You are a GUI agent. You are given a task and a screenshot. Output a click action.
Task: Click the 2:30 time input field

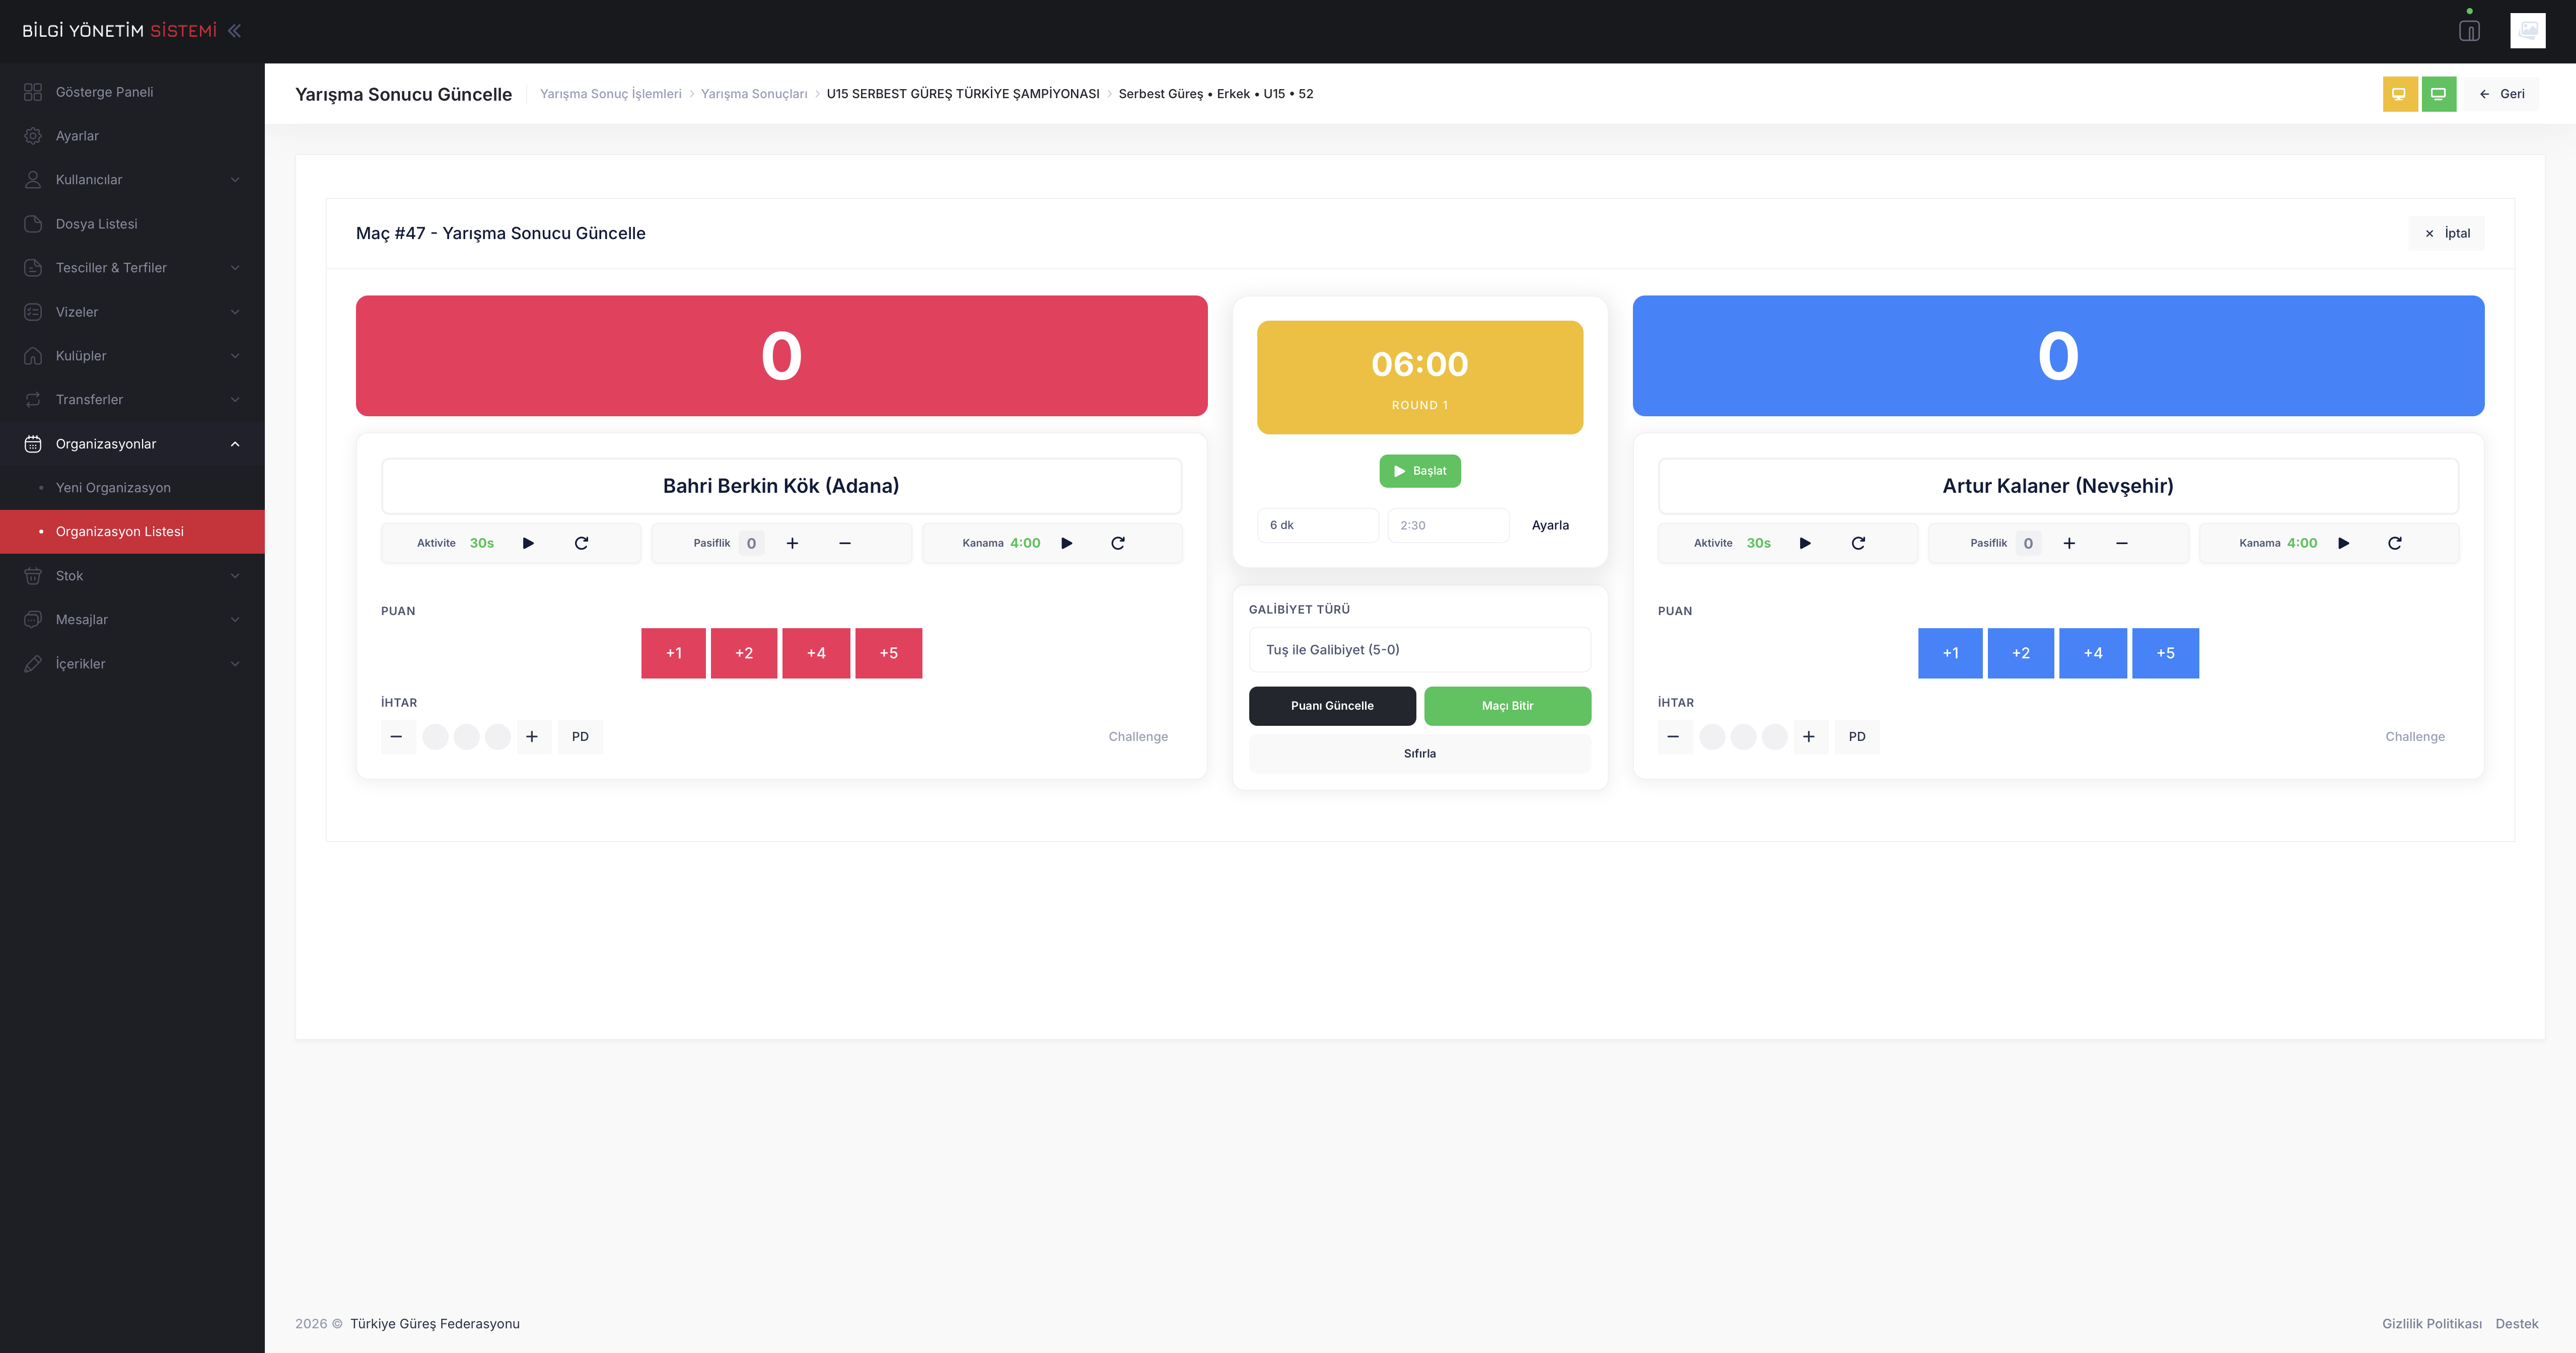pyautogui.click(x=1448, y=525)
